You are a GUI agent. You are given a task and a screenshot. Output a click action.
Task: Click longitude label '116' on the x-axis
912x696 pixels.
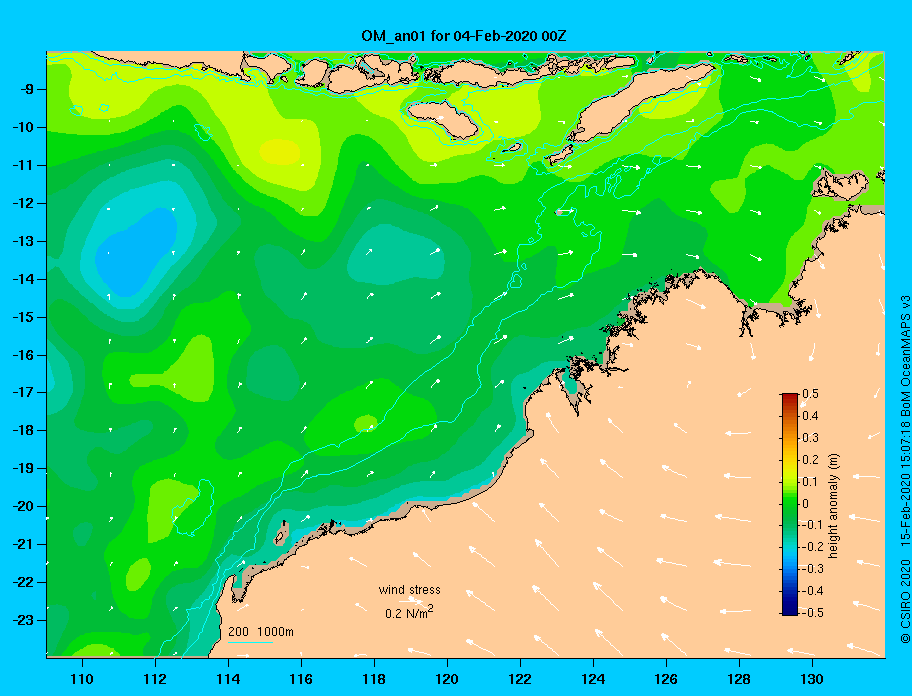(301, 679)
